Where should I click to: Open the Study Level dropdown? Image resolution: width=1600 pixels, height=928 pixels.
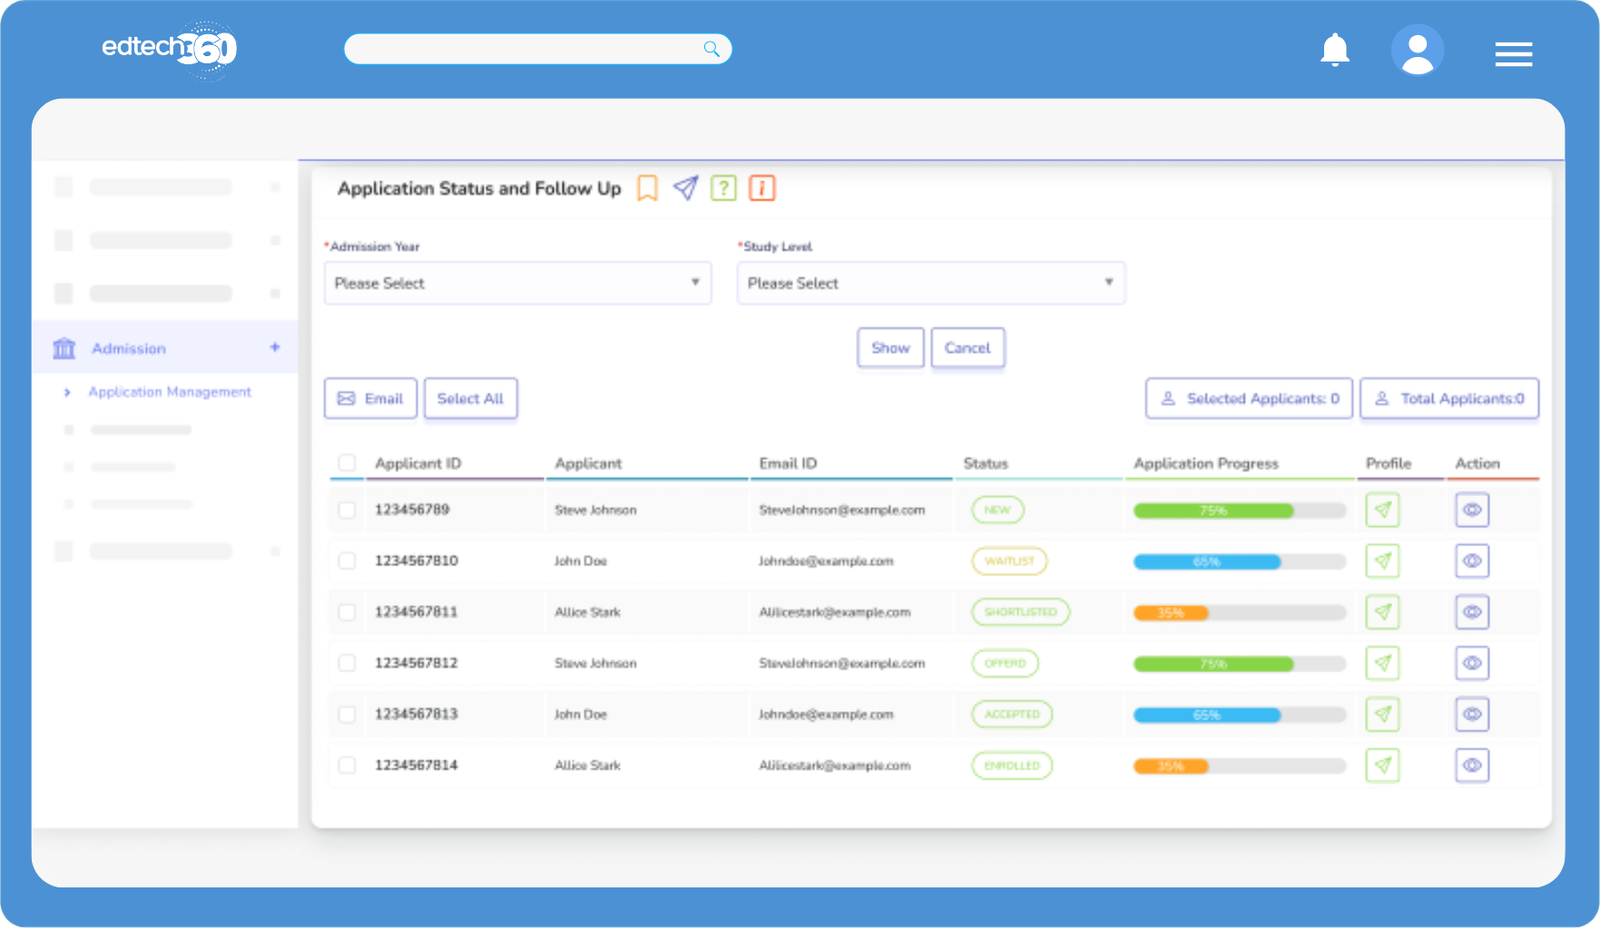click(930, 283)
